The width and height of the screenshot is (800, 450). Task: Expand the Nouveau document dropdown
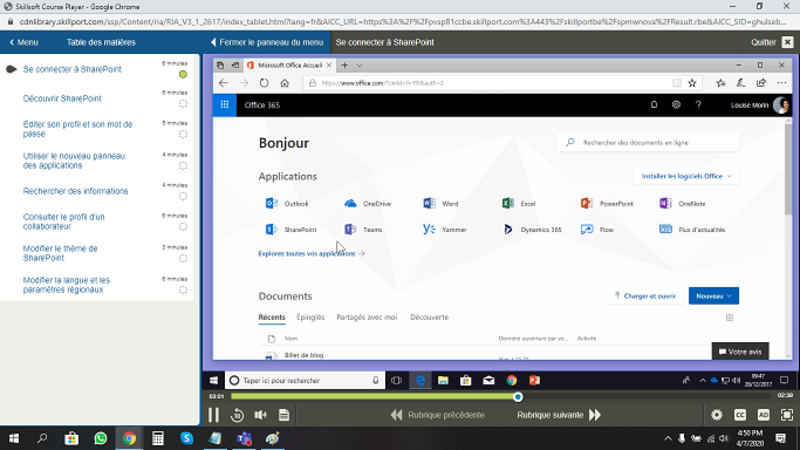[x=713, y=296]
